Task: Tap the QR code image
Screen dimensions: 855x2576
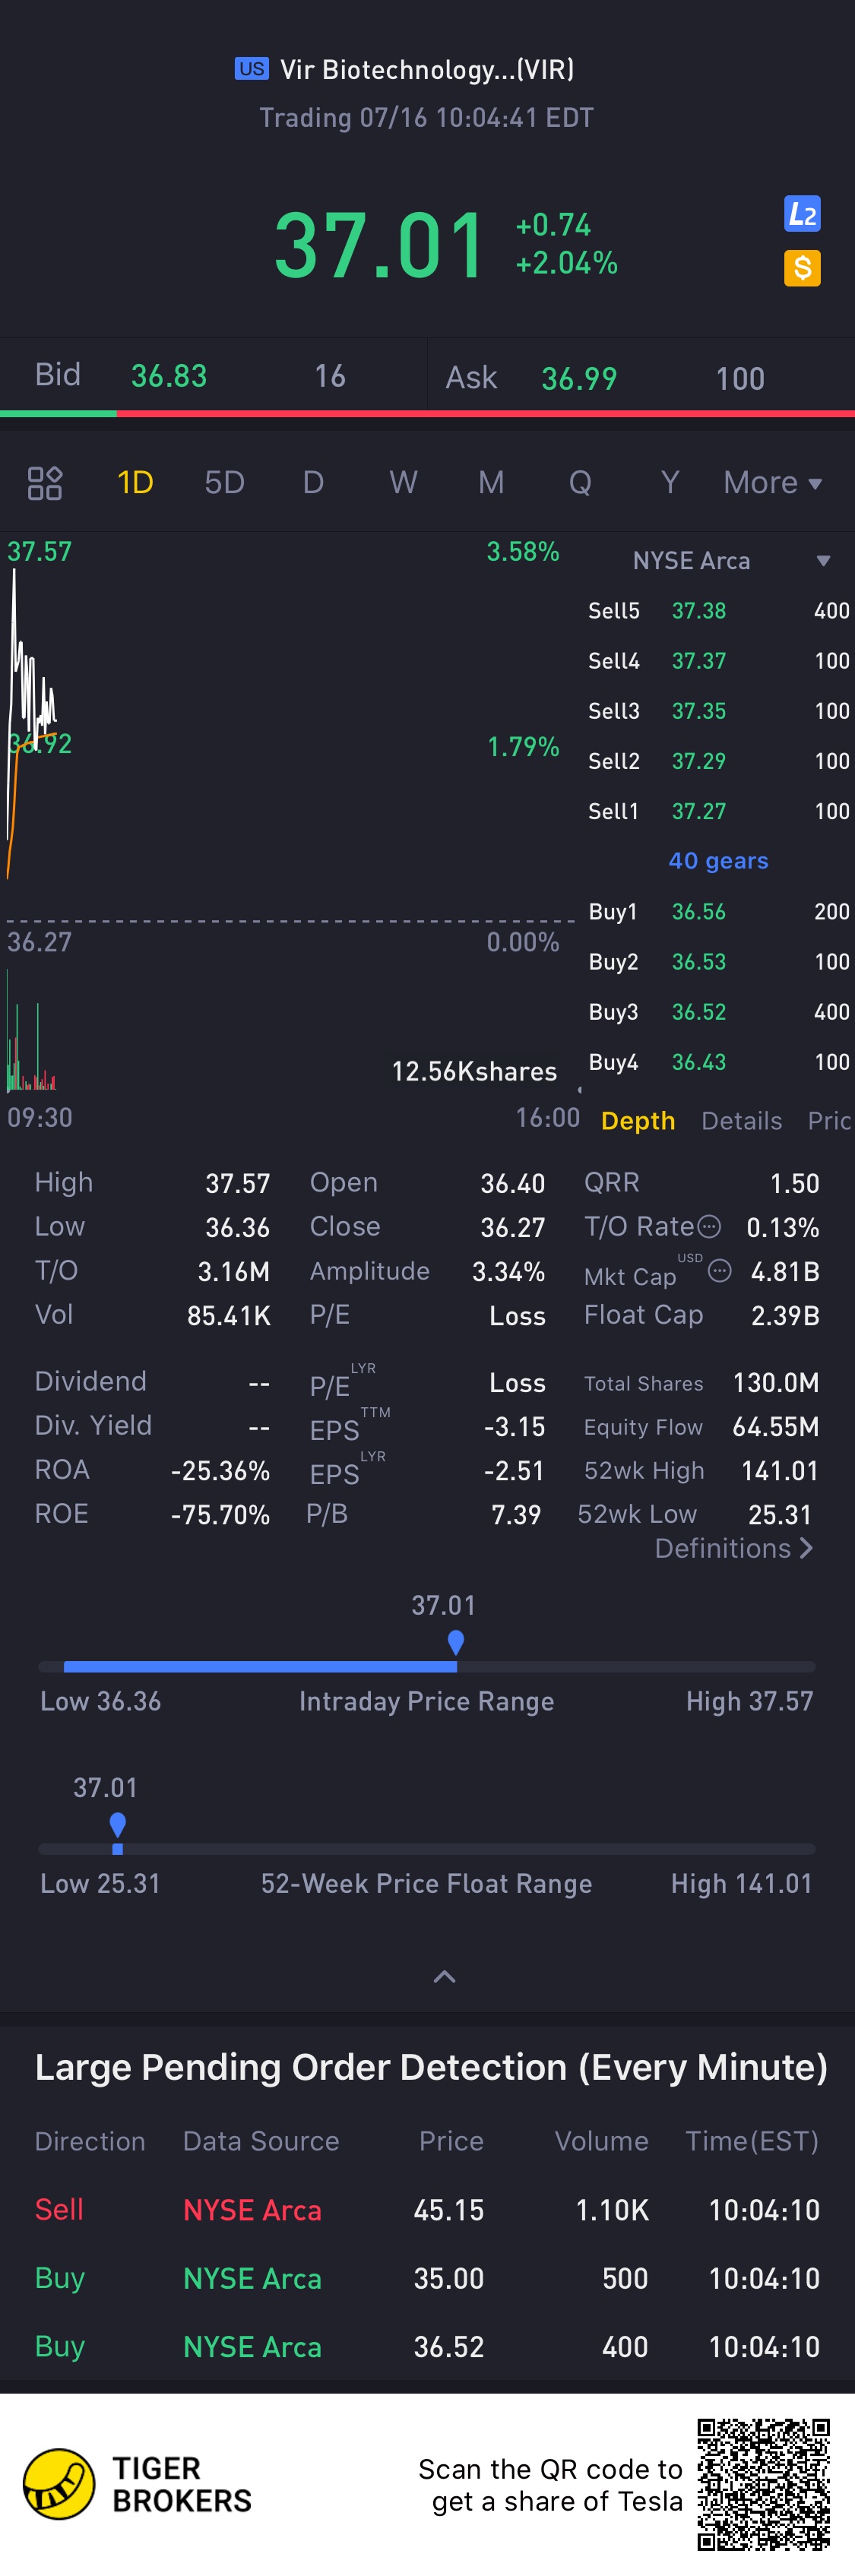Action: [x=764, y=2484]
